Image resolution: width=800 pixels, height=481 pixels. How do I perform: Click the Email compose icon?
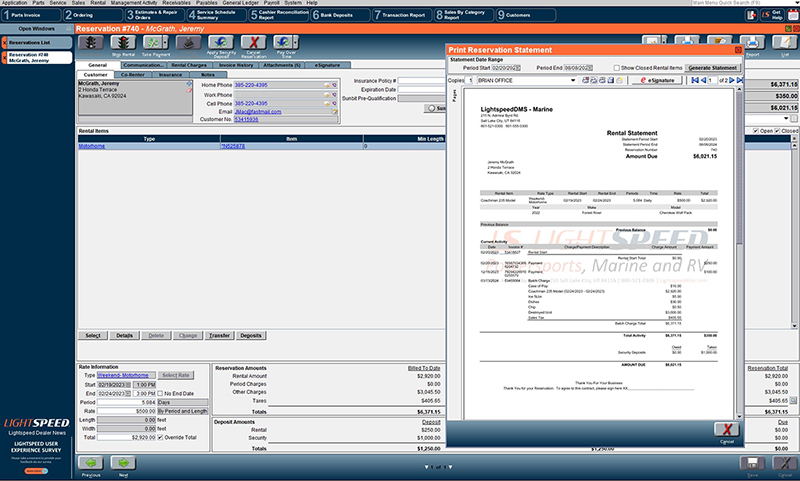point(335,112)
